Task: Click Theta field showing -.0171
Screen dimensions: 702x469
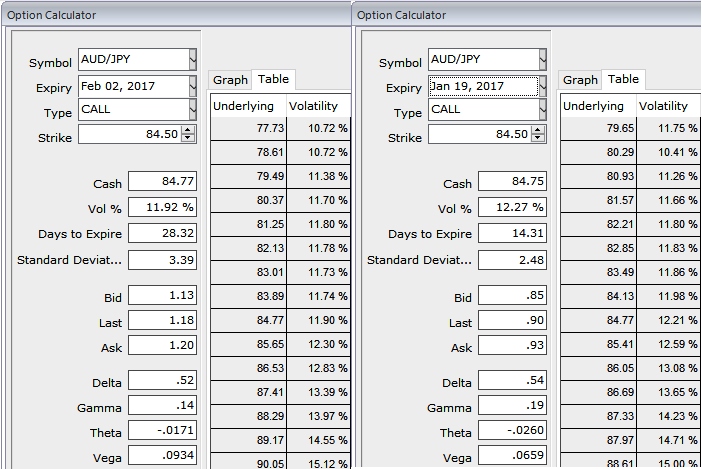Action: [x=163, y=431]
